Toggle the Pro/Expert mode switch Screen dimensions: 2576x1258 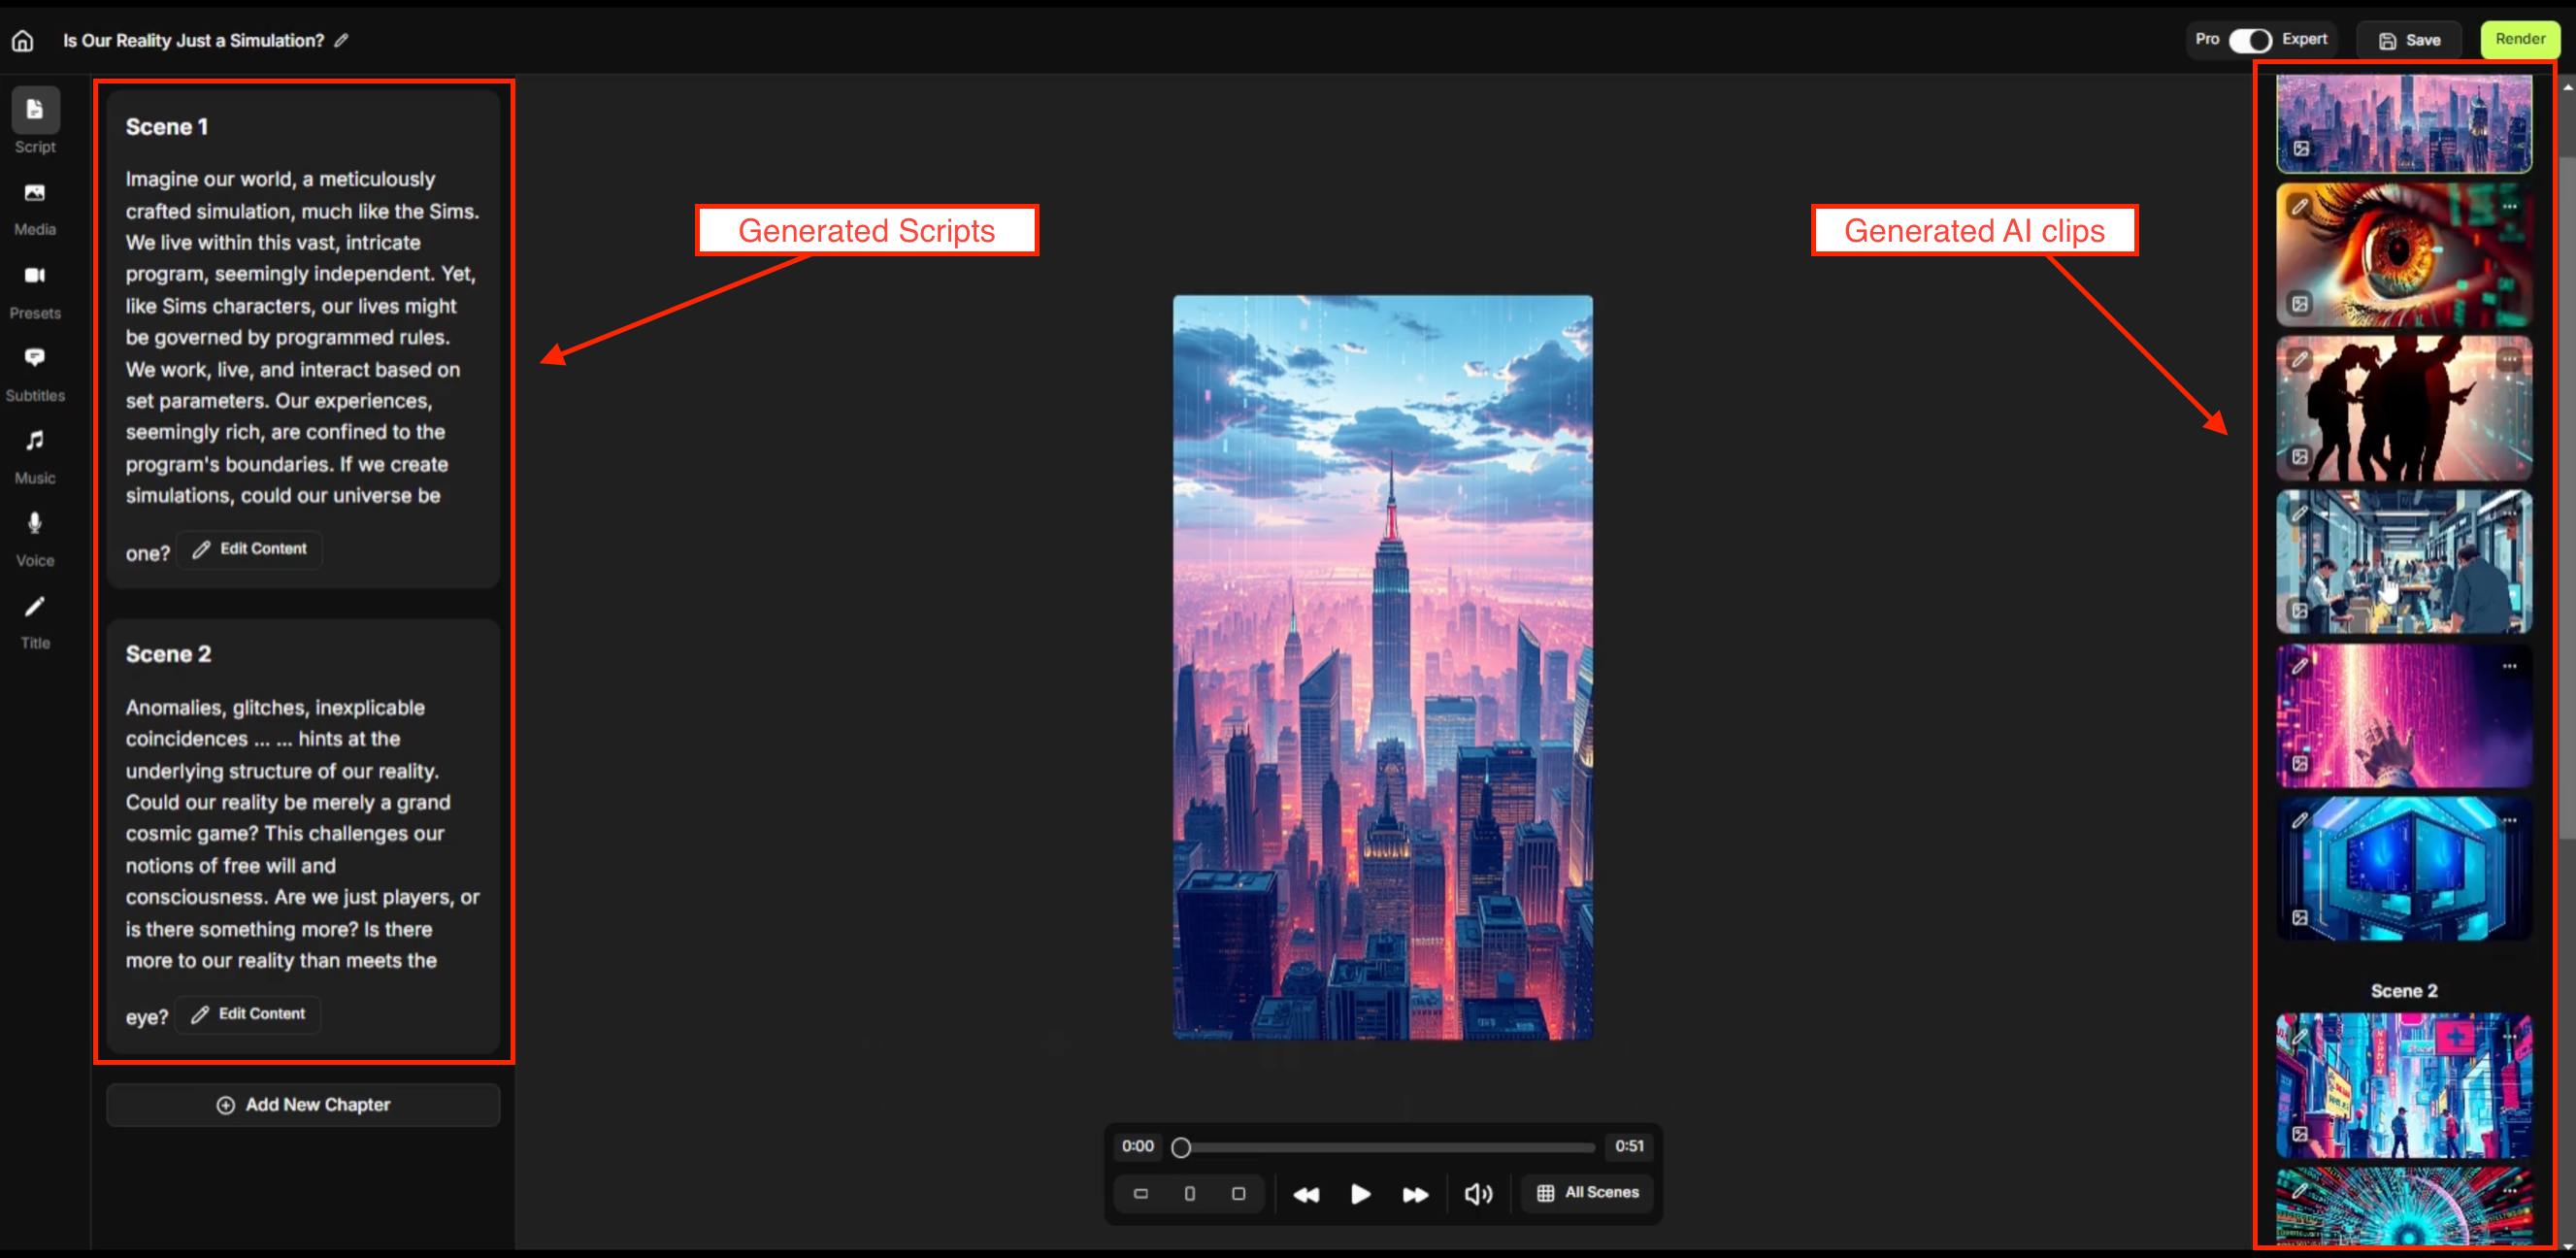click(x=2250, y=40)
